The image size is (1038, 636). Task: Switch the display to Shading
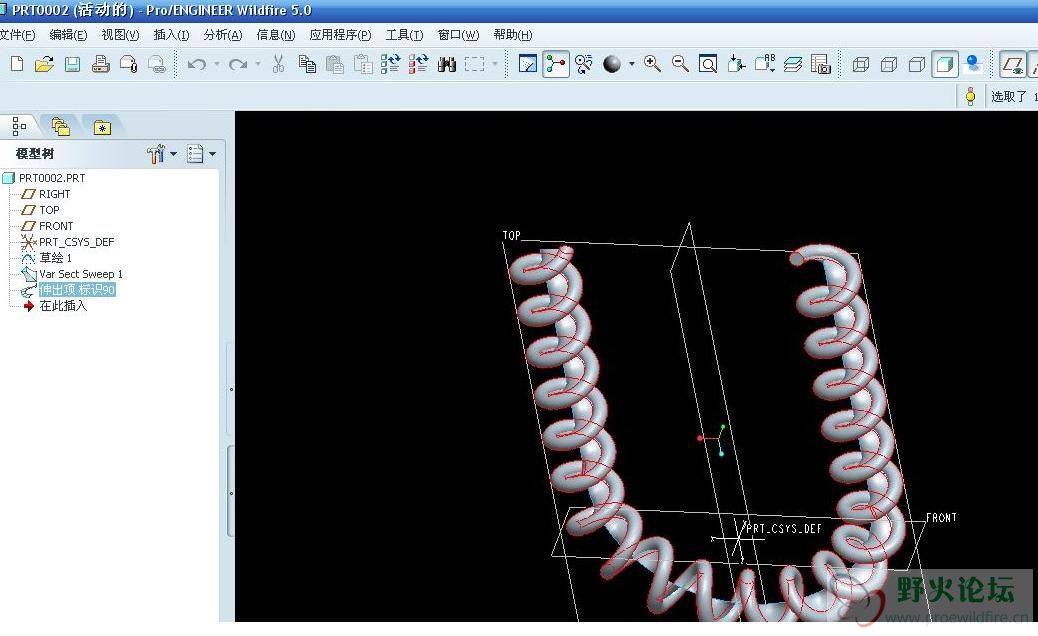click(x=945, y=64)
